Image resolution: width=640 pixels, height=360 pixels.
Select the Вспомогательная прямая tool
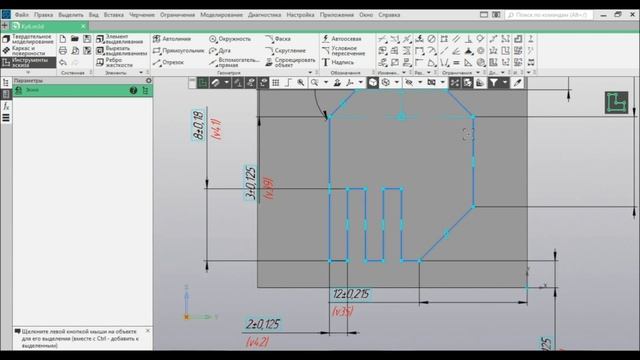234,62
